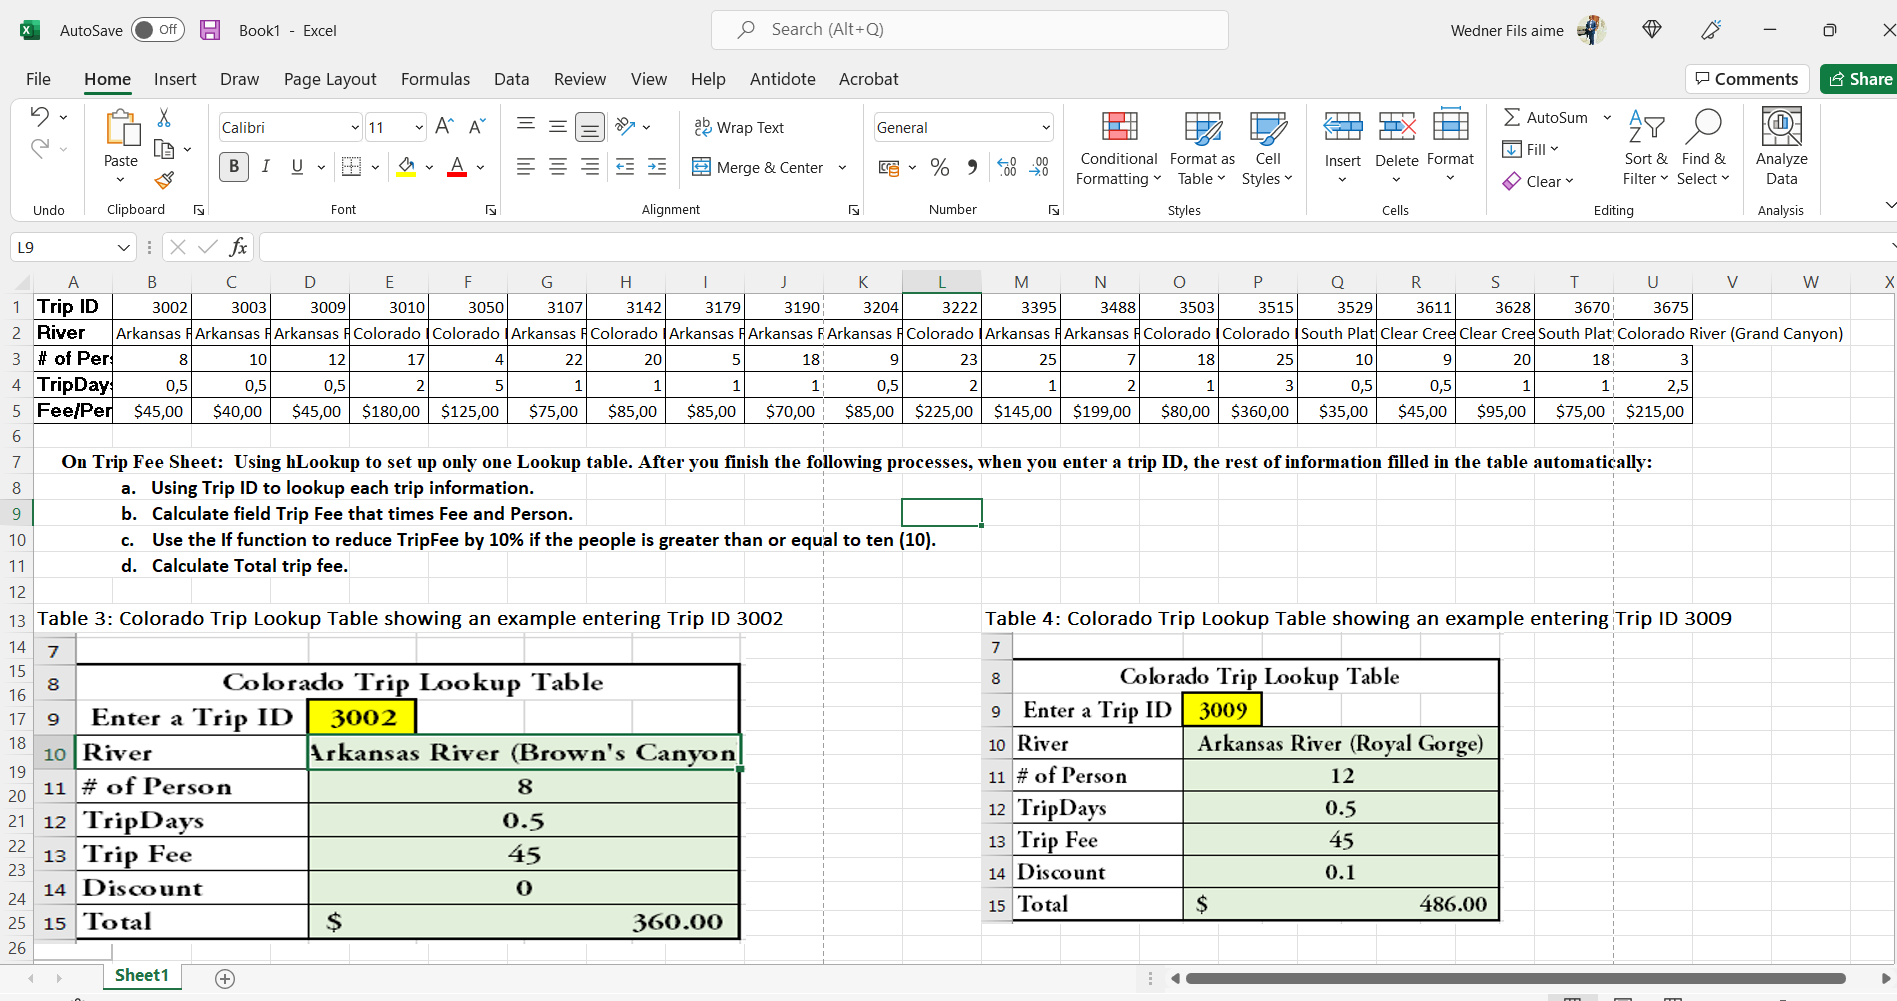
Task: Open the Fill Color dropdown arrow
Action: 429,167
